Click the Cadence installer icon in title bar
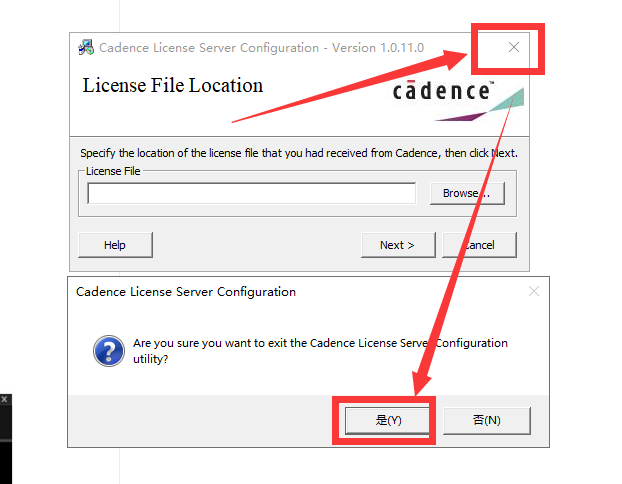 [x=86, y=47]
